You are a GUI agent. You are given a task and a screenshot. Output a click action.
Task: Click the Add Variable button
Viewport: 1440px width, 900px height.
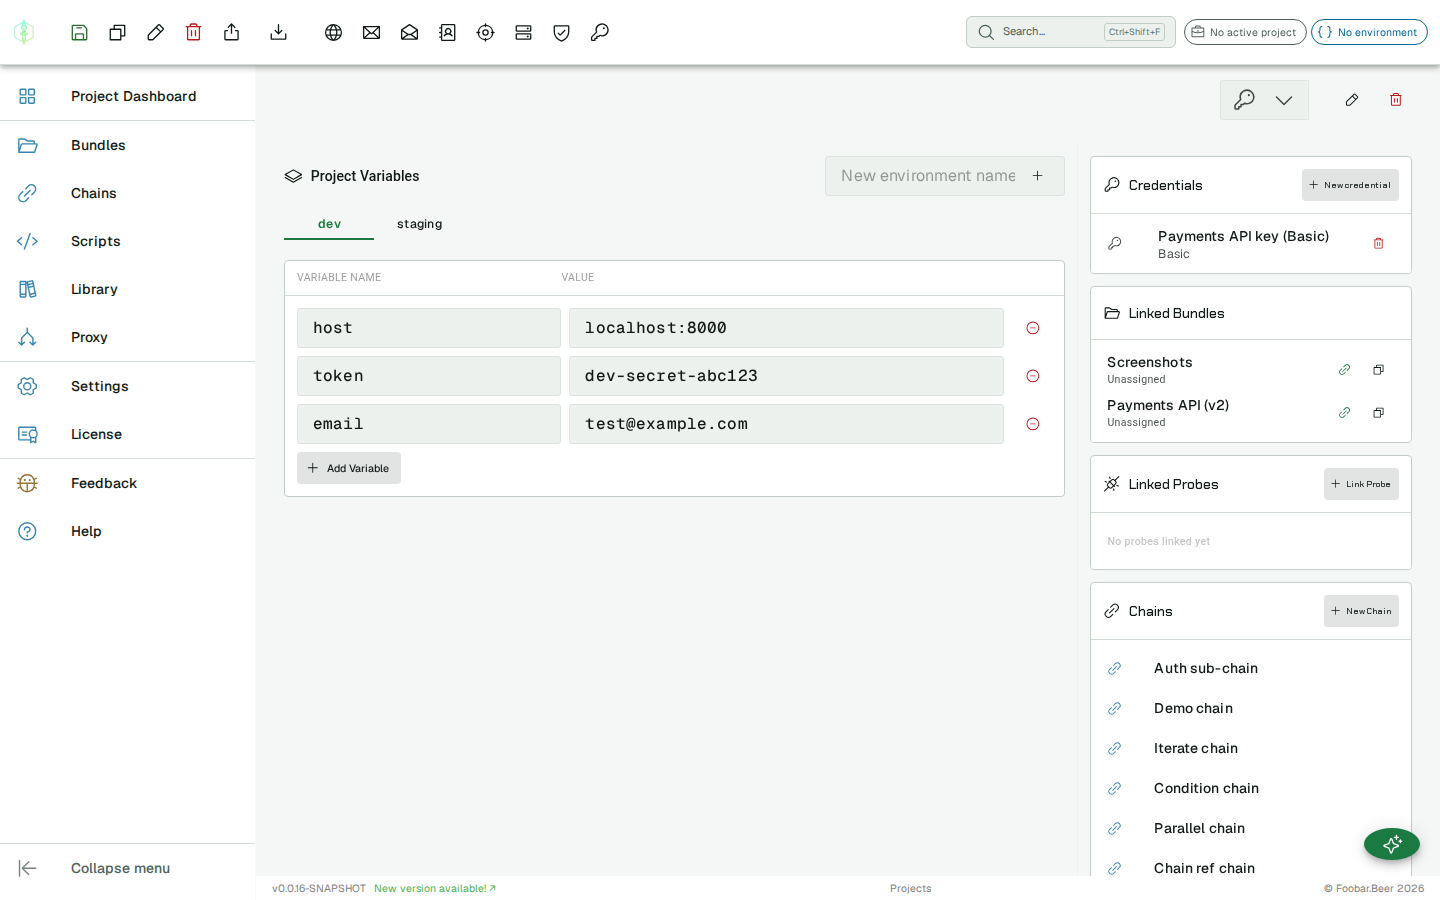(x=349, y=468)
